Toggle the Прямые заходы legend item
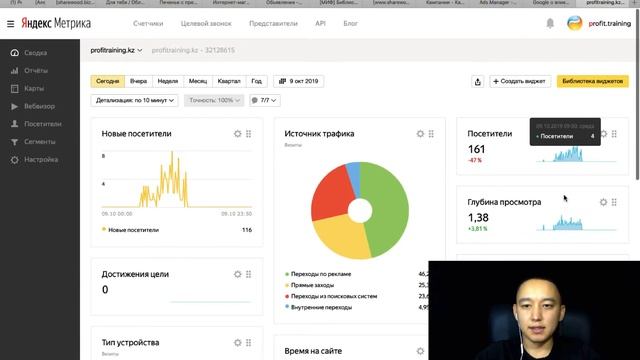The image size is (640, 360). pos(309,285)
